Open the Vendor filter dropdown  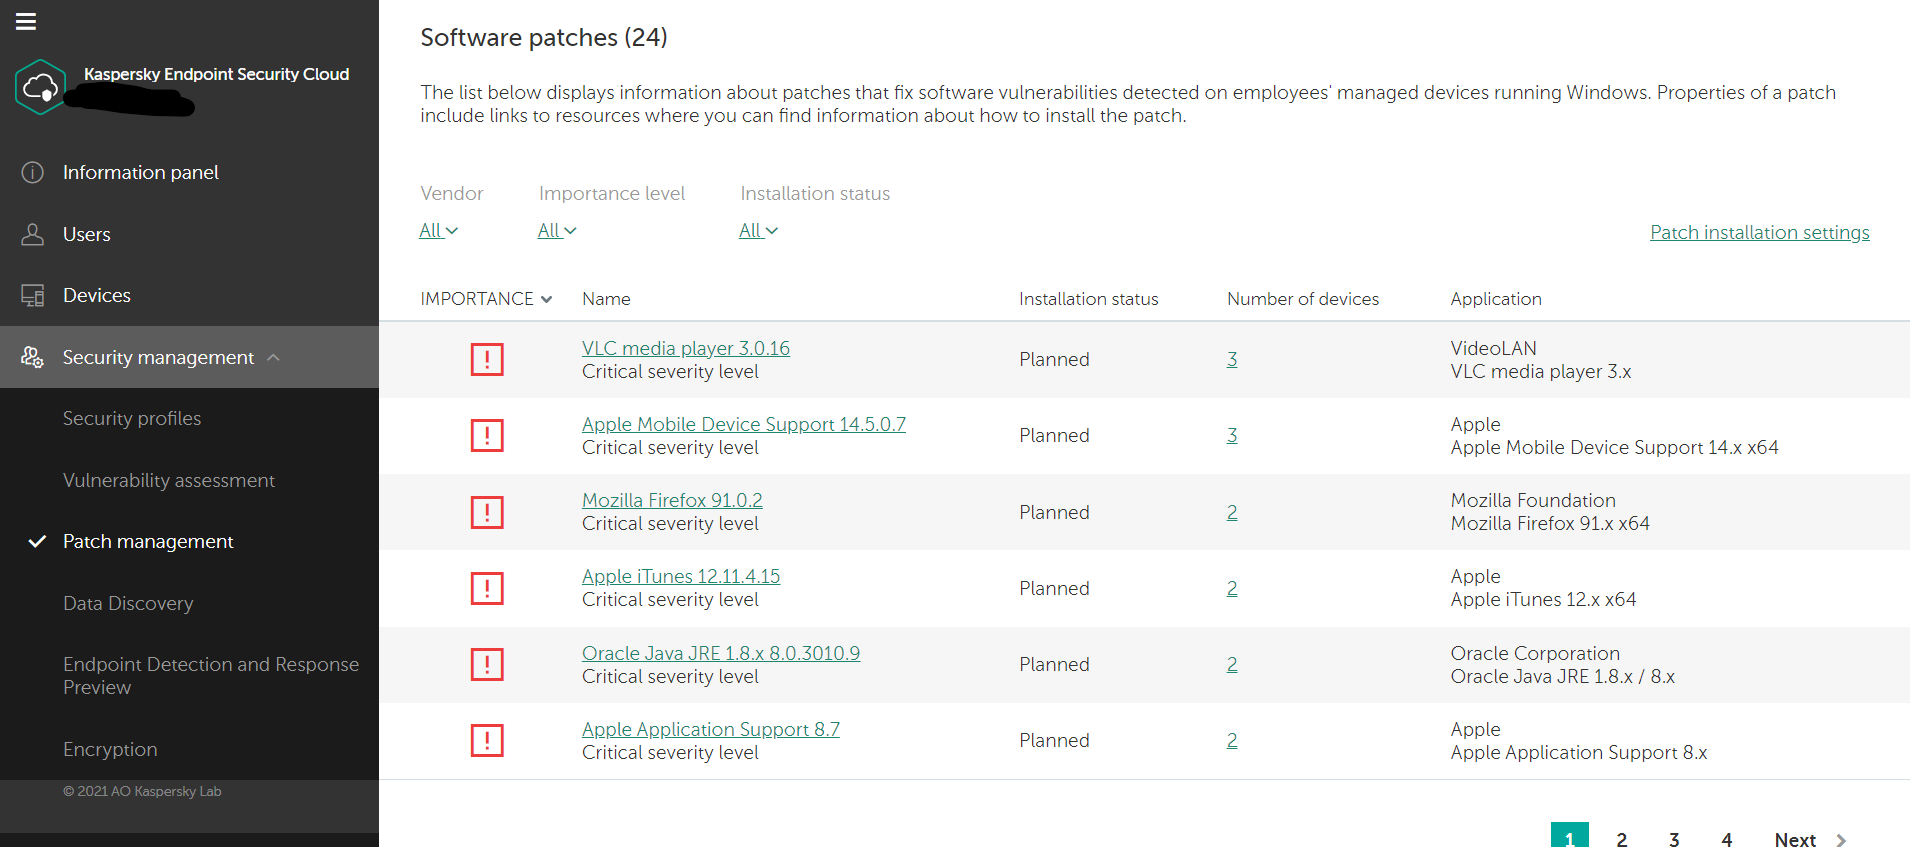point(438,231)
